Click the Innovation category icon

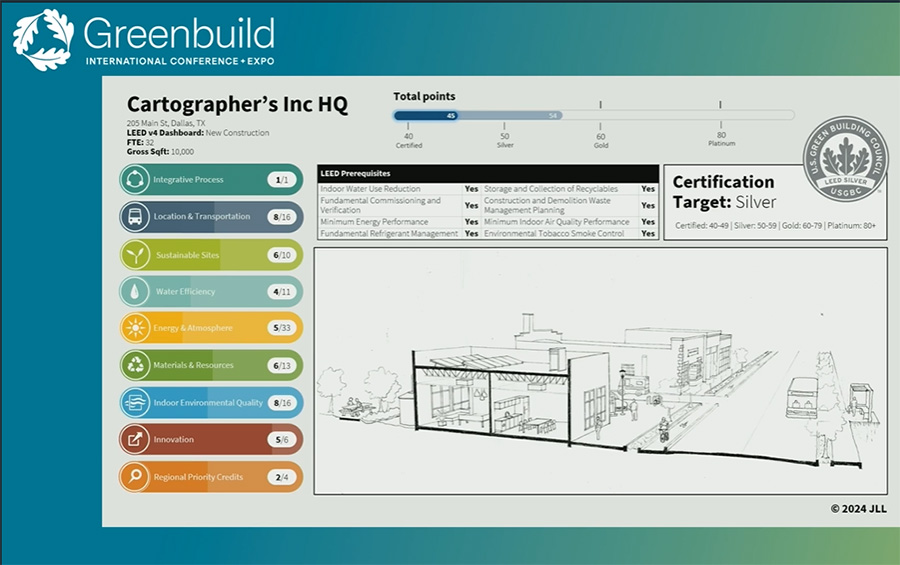pyautogui.click(x=134, y=439)
